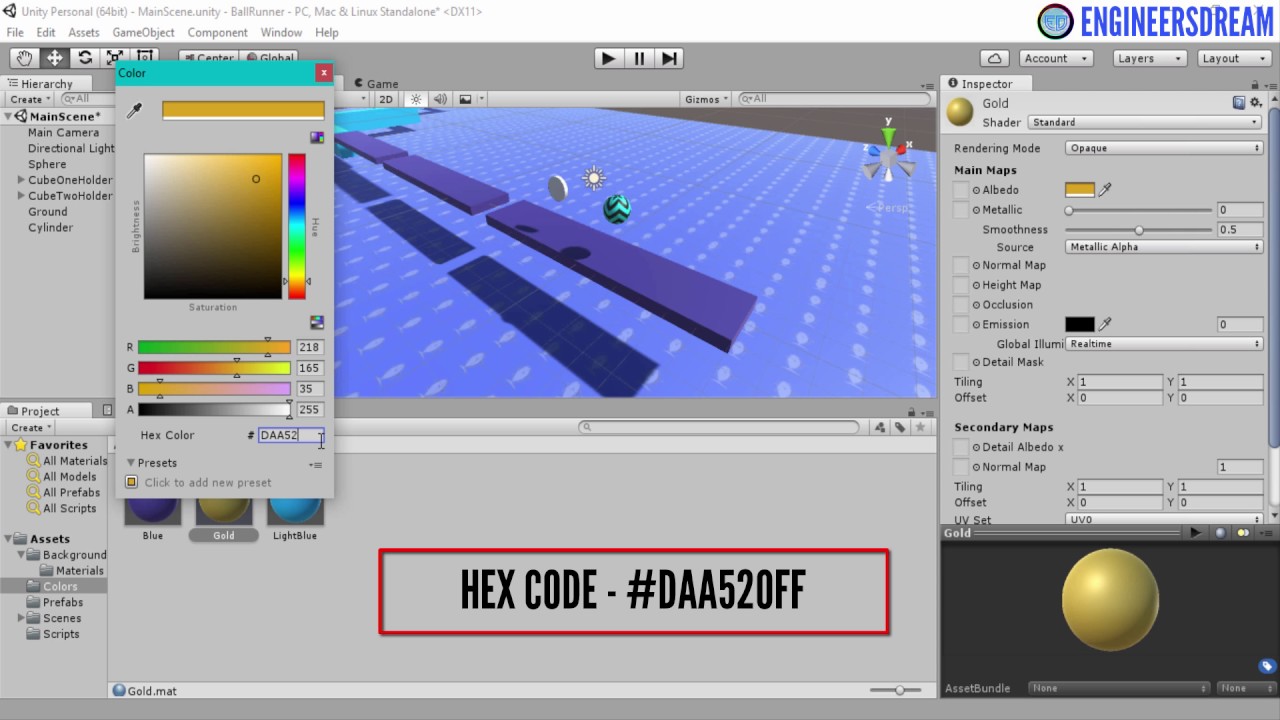This screenshot has height=720, width=1280.
Task: Click the Create button in Project panel
Action: (x=30, y=427)
